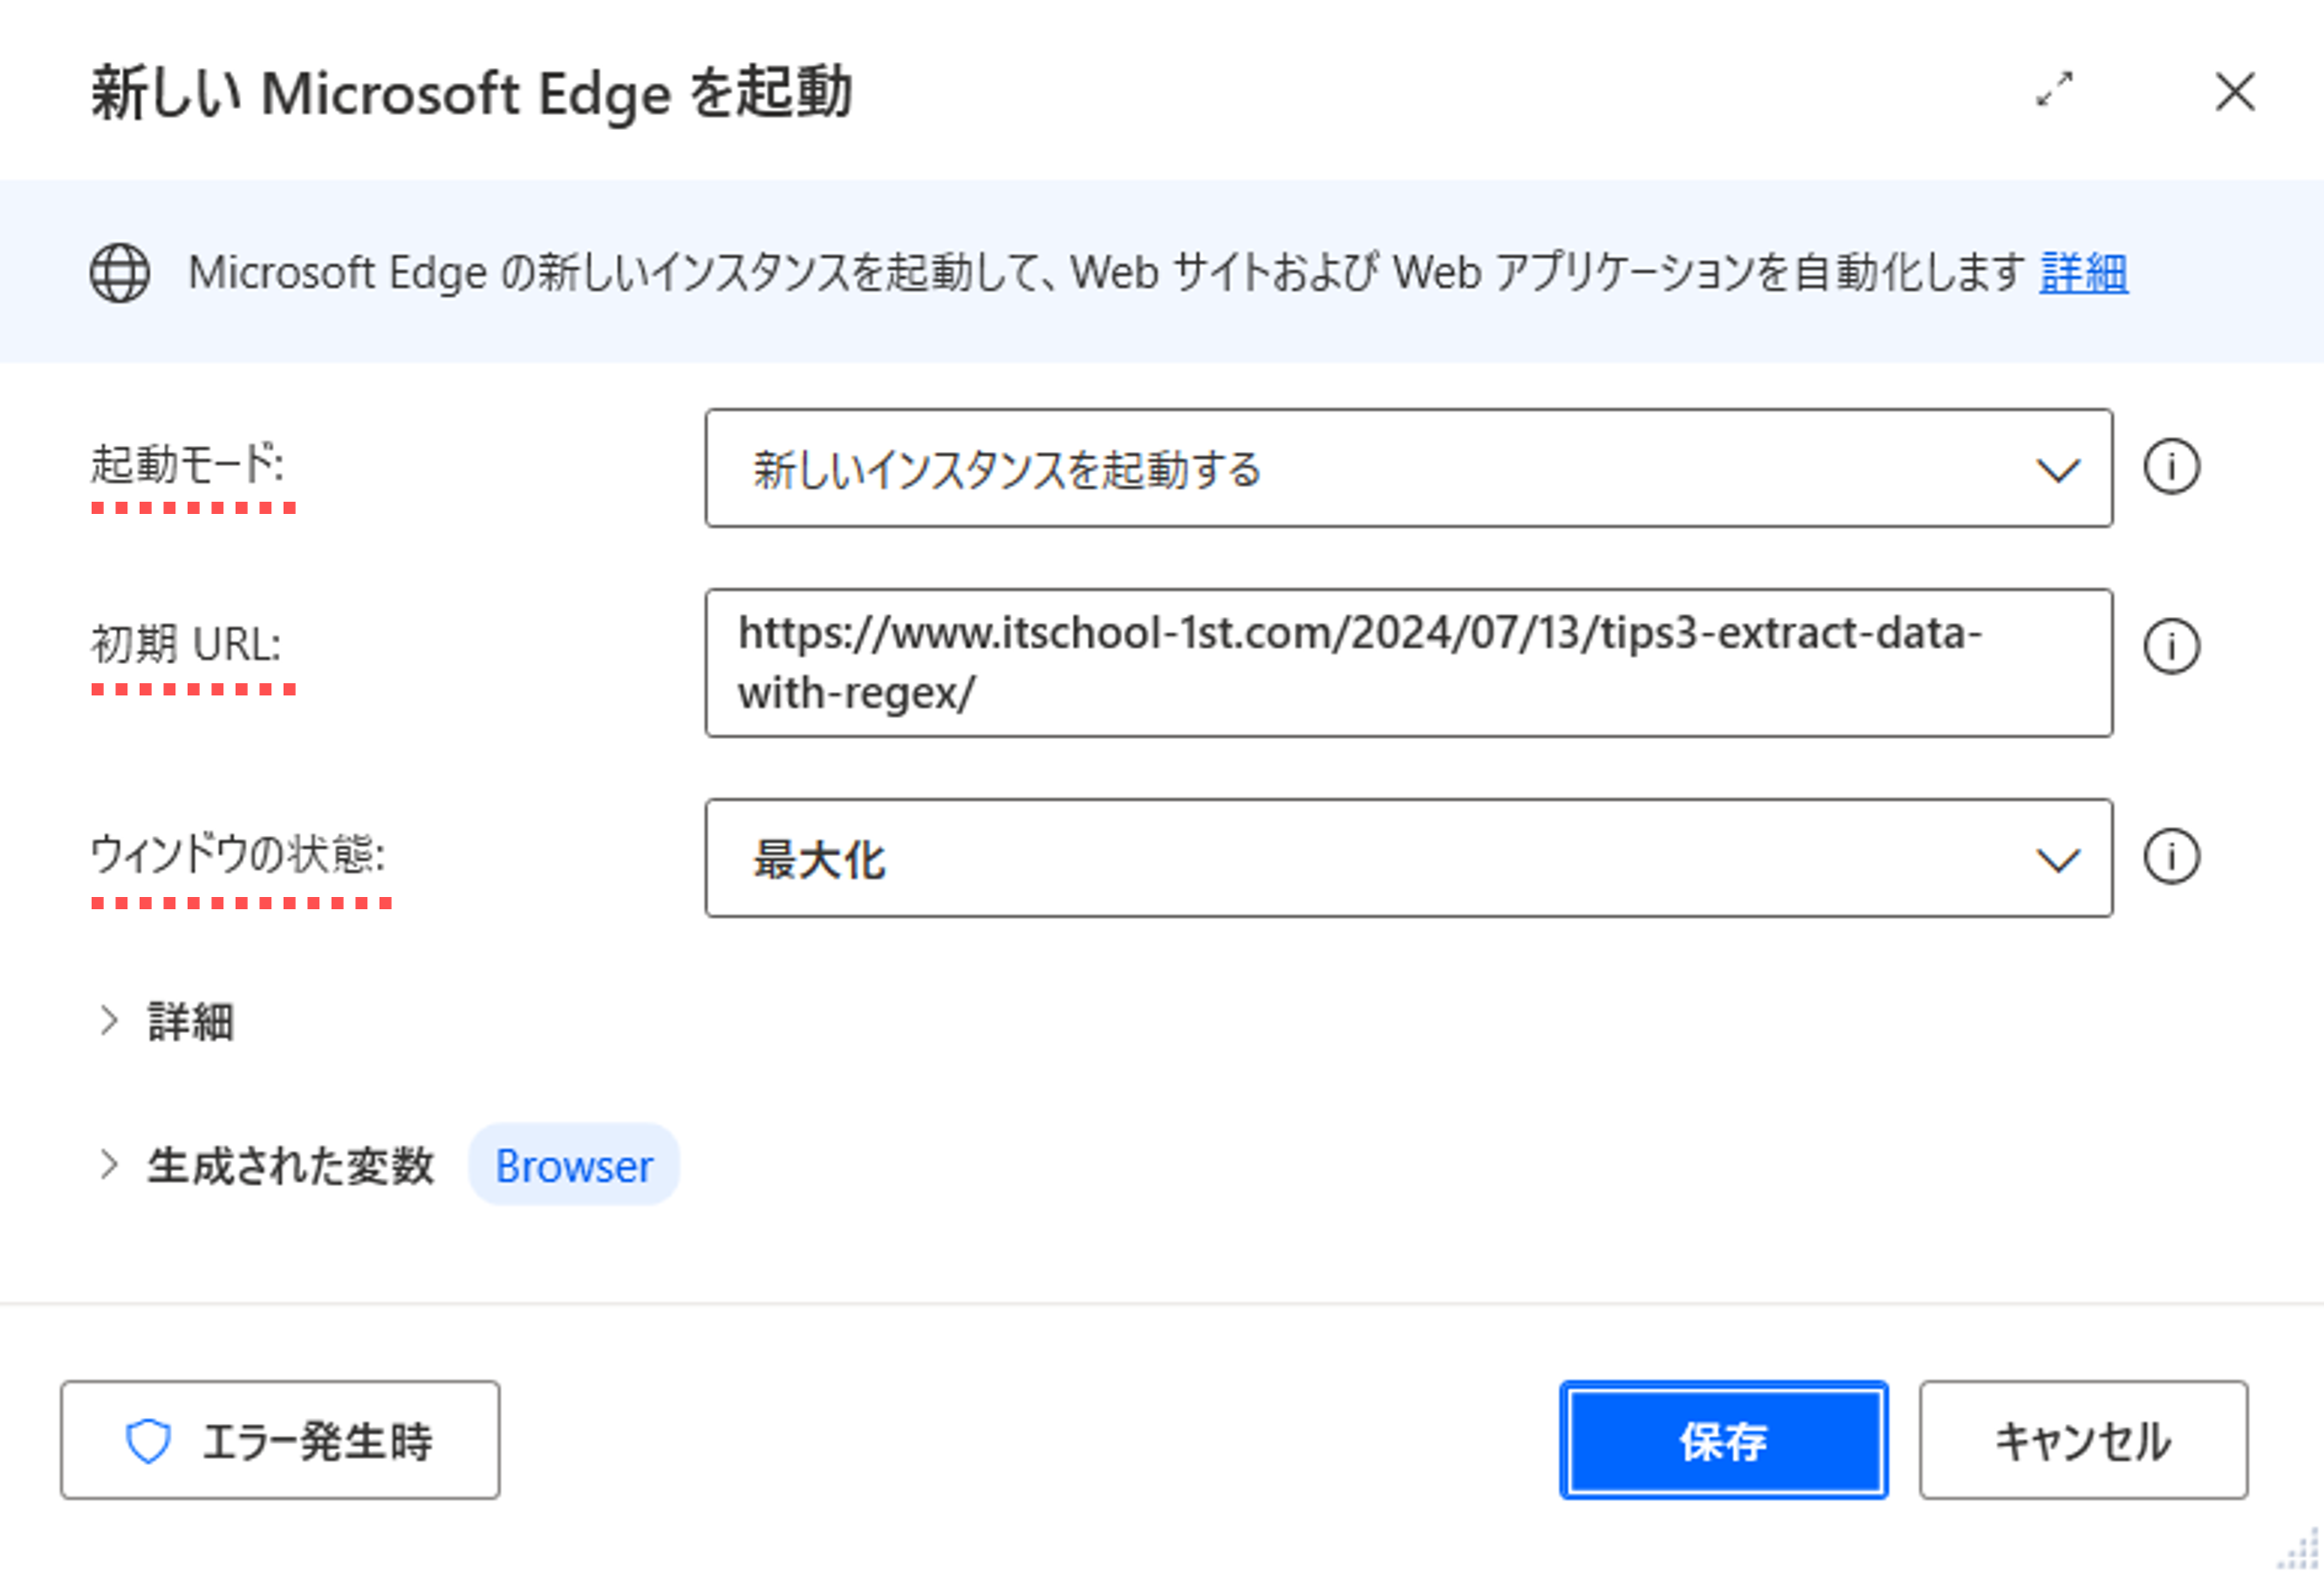Click the expand dialog arrows icon

pos(2055,90)
